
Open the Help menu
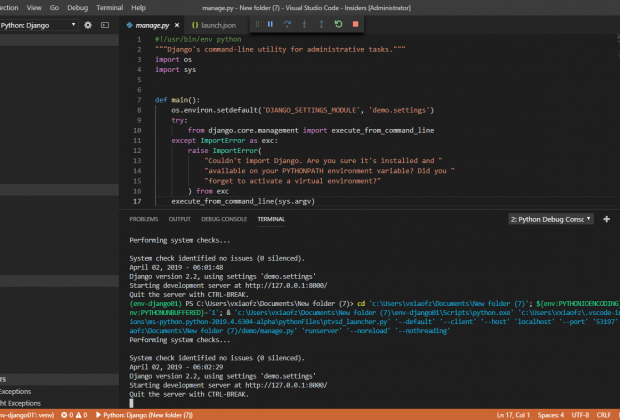138,8
